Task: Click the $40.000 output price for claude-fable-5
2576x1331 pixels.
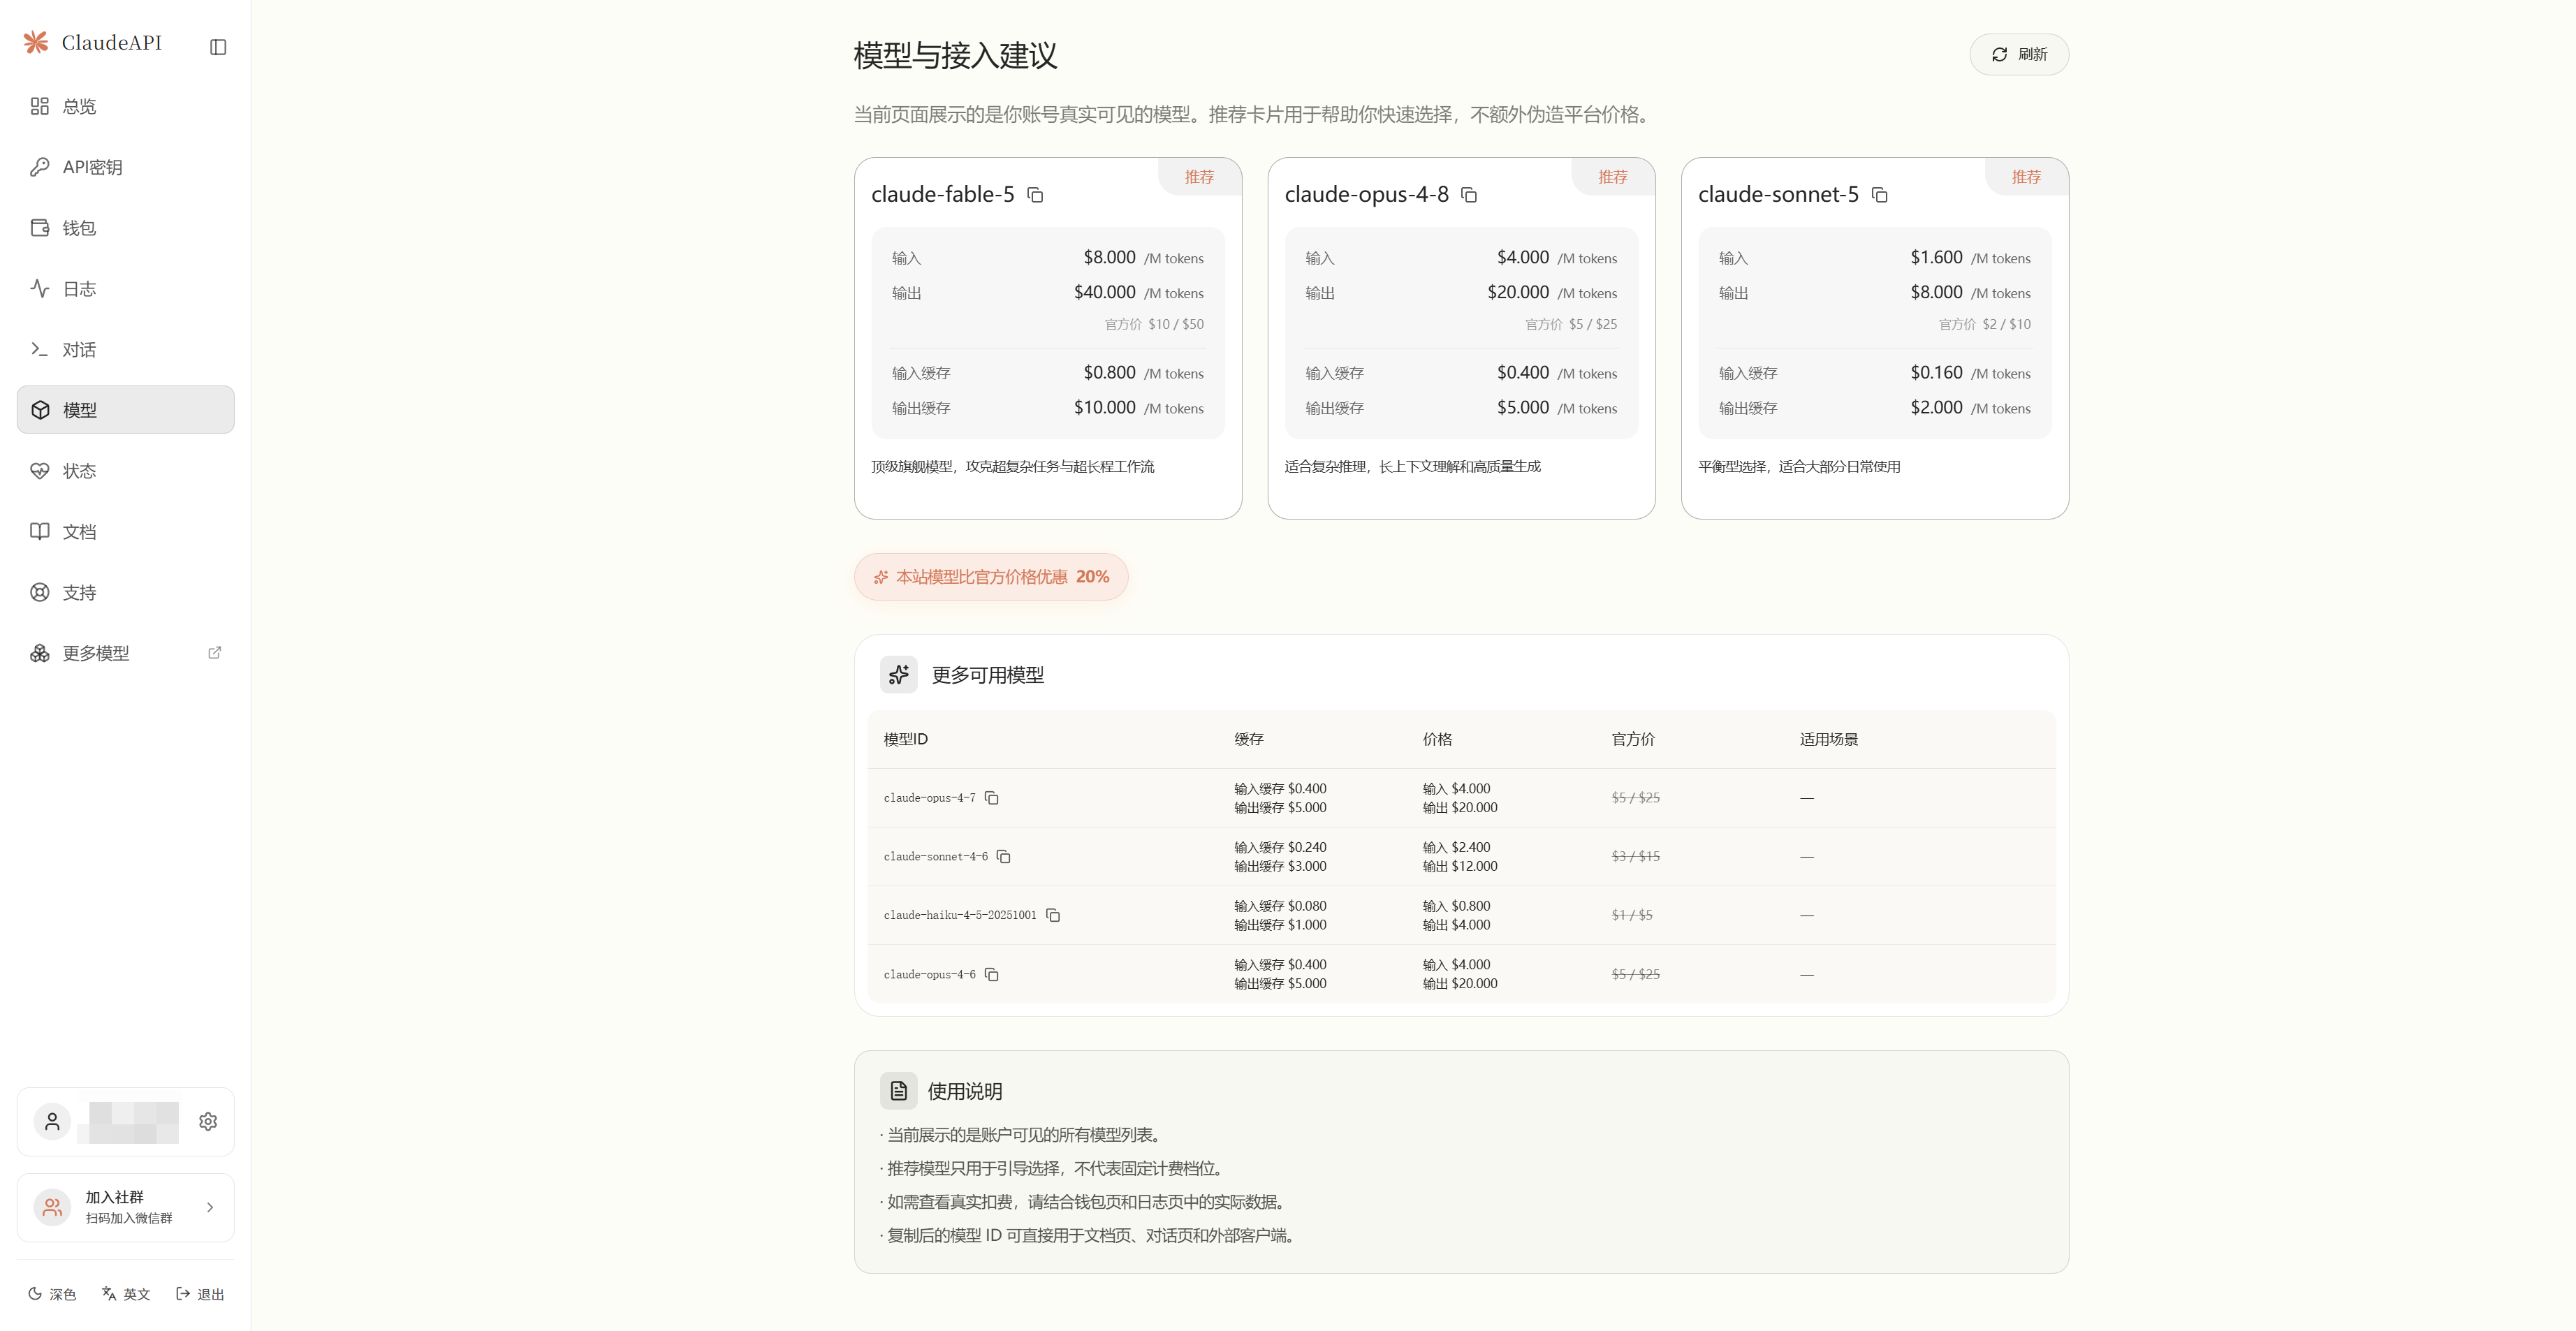Action: pos(1105,293)
